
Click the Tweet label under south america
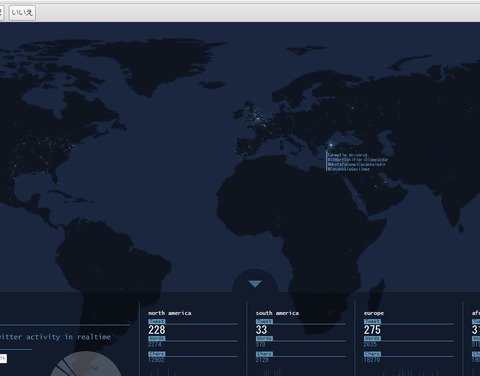[x=264, y=321]
